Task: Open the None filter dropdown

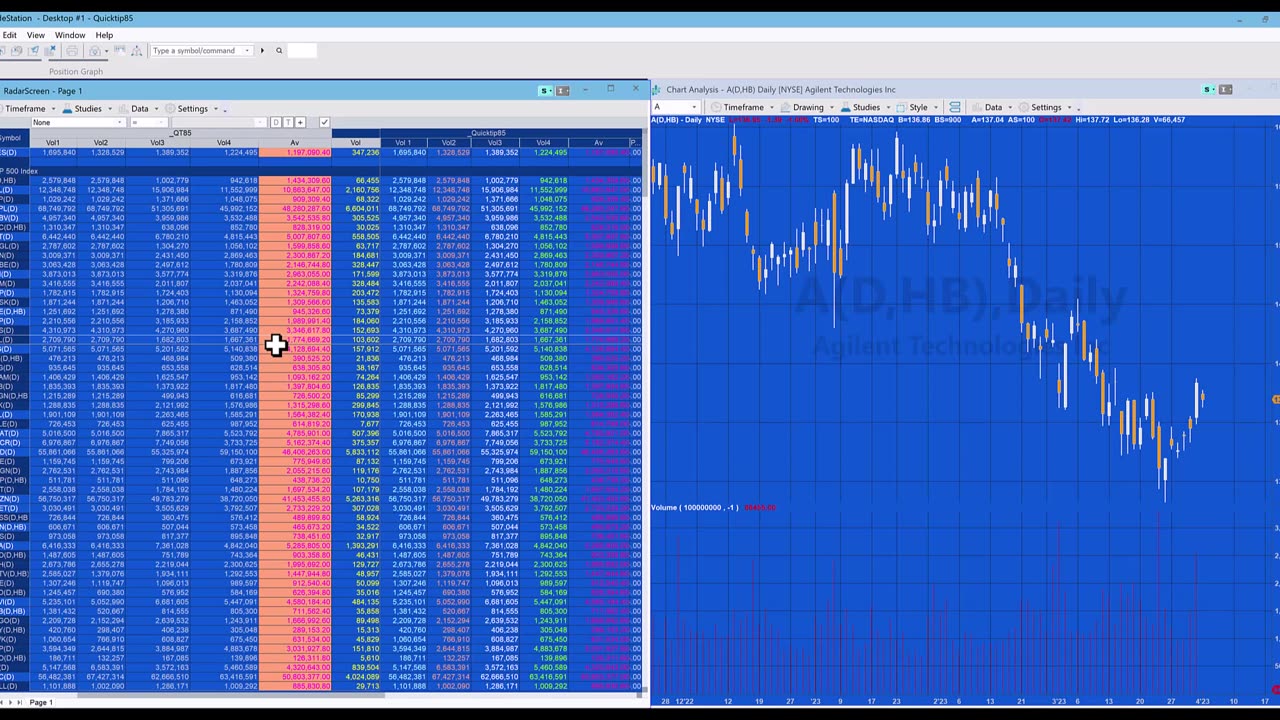Action: point(78,122)
